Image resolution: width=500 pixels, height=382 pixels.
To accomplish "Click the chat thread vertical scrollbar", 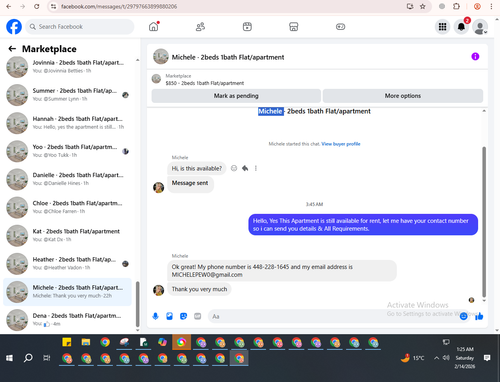I will pos(484,221).
